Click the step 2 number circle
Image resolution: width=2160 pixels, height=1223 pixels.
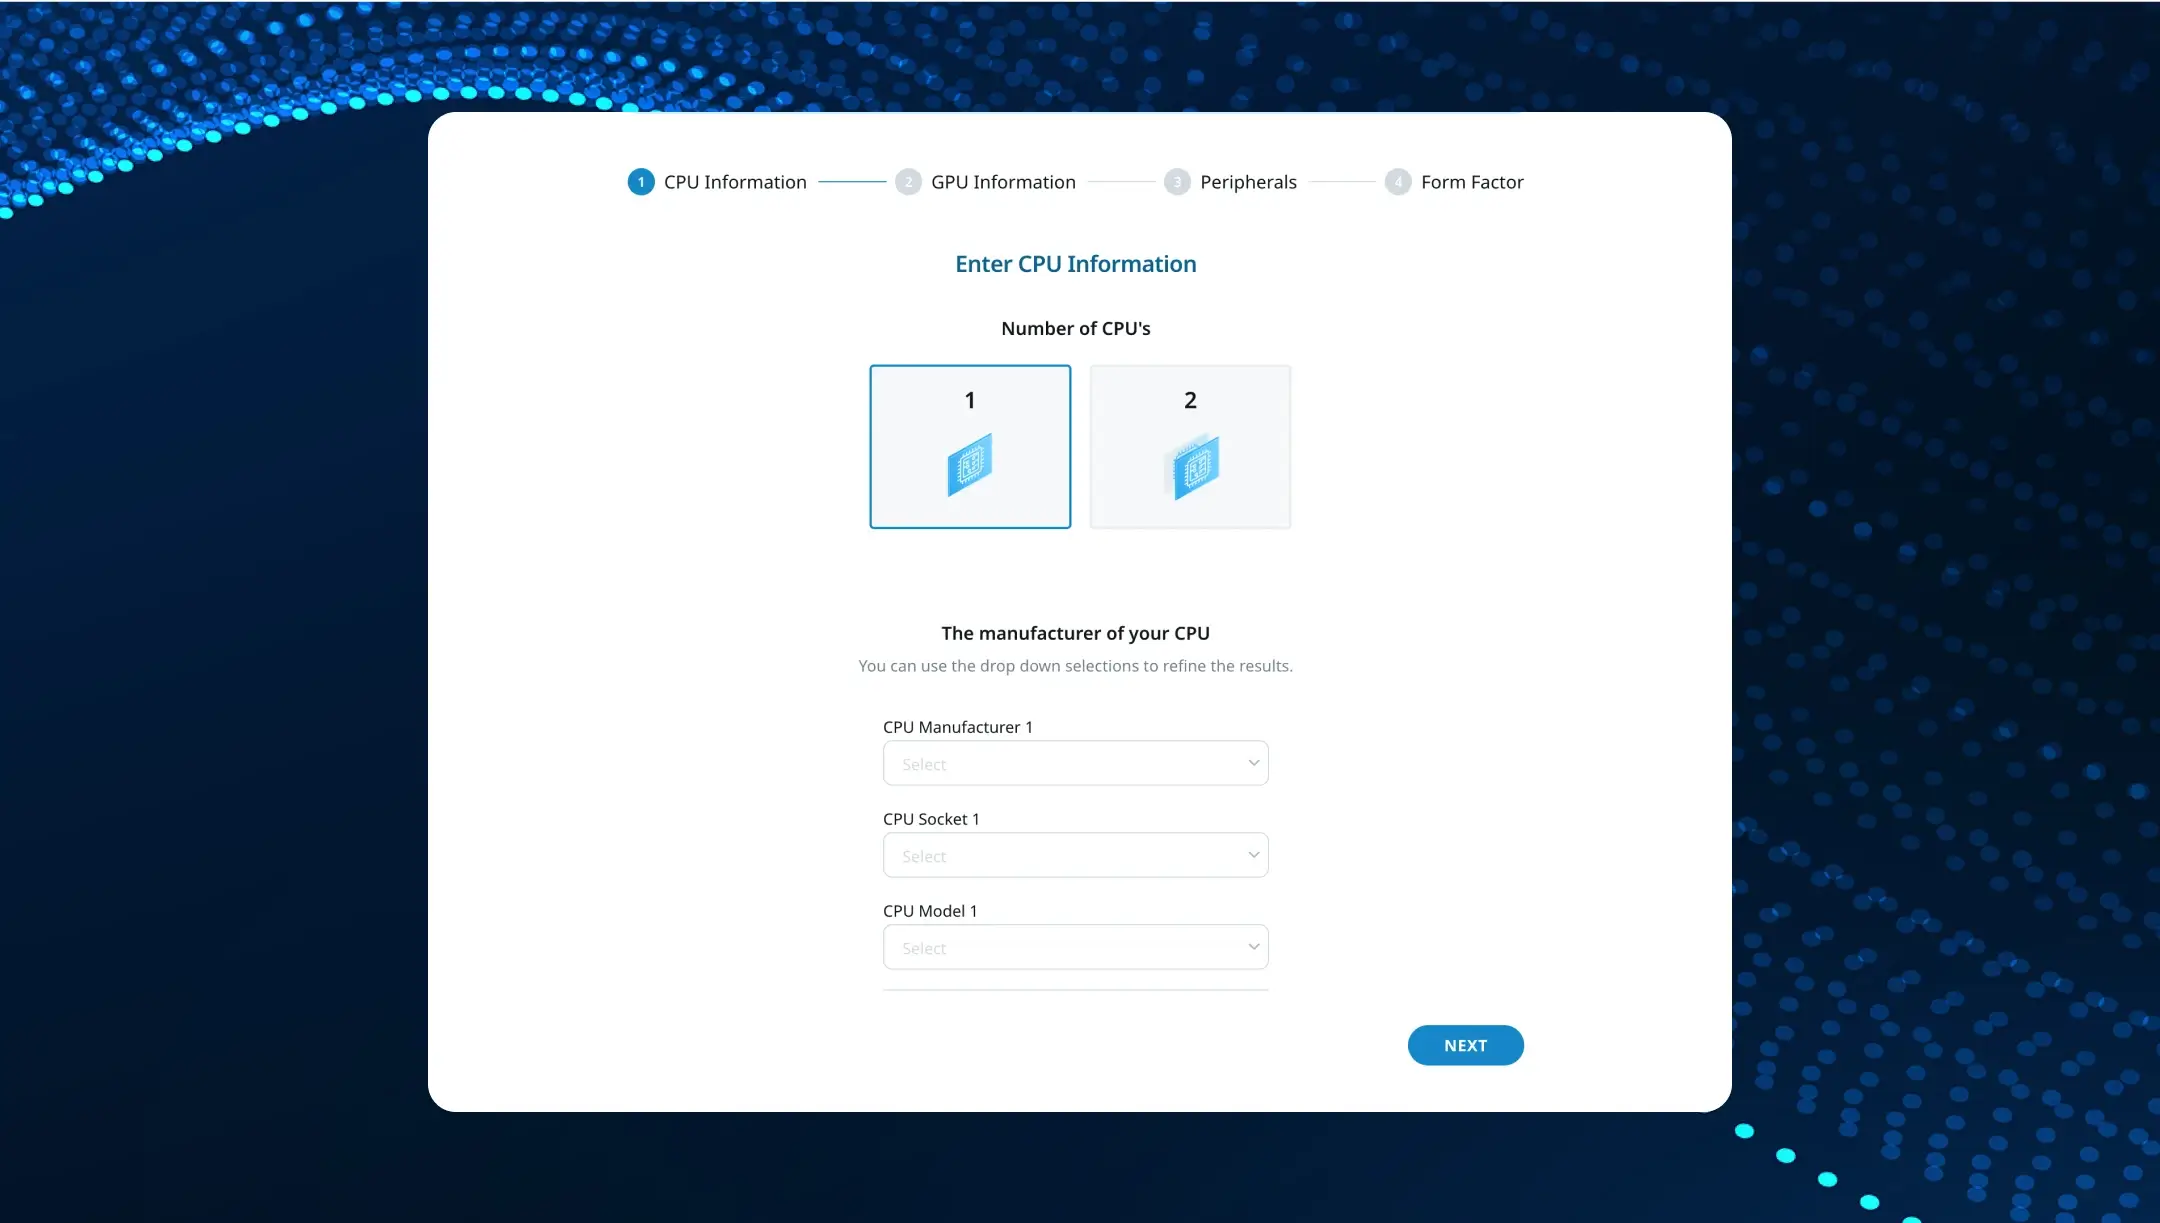[x=908, y=182]
